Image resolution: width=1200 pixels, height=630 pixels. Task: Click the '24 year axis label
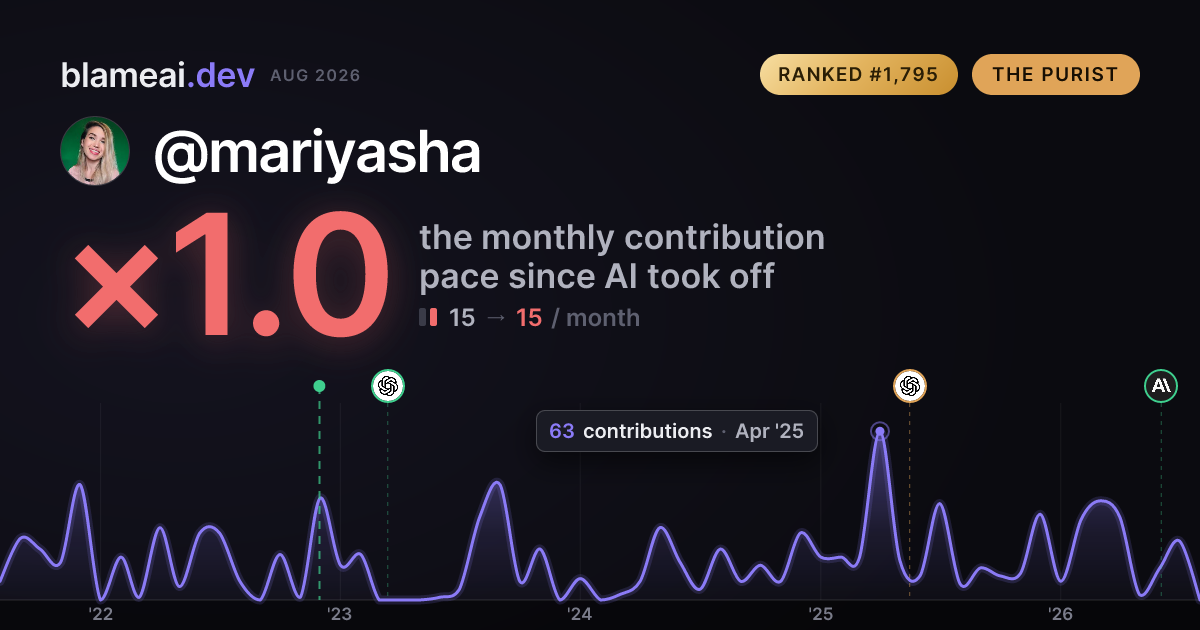[580, 614]
